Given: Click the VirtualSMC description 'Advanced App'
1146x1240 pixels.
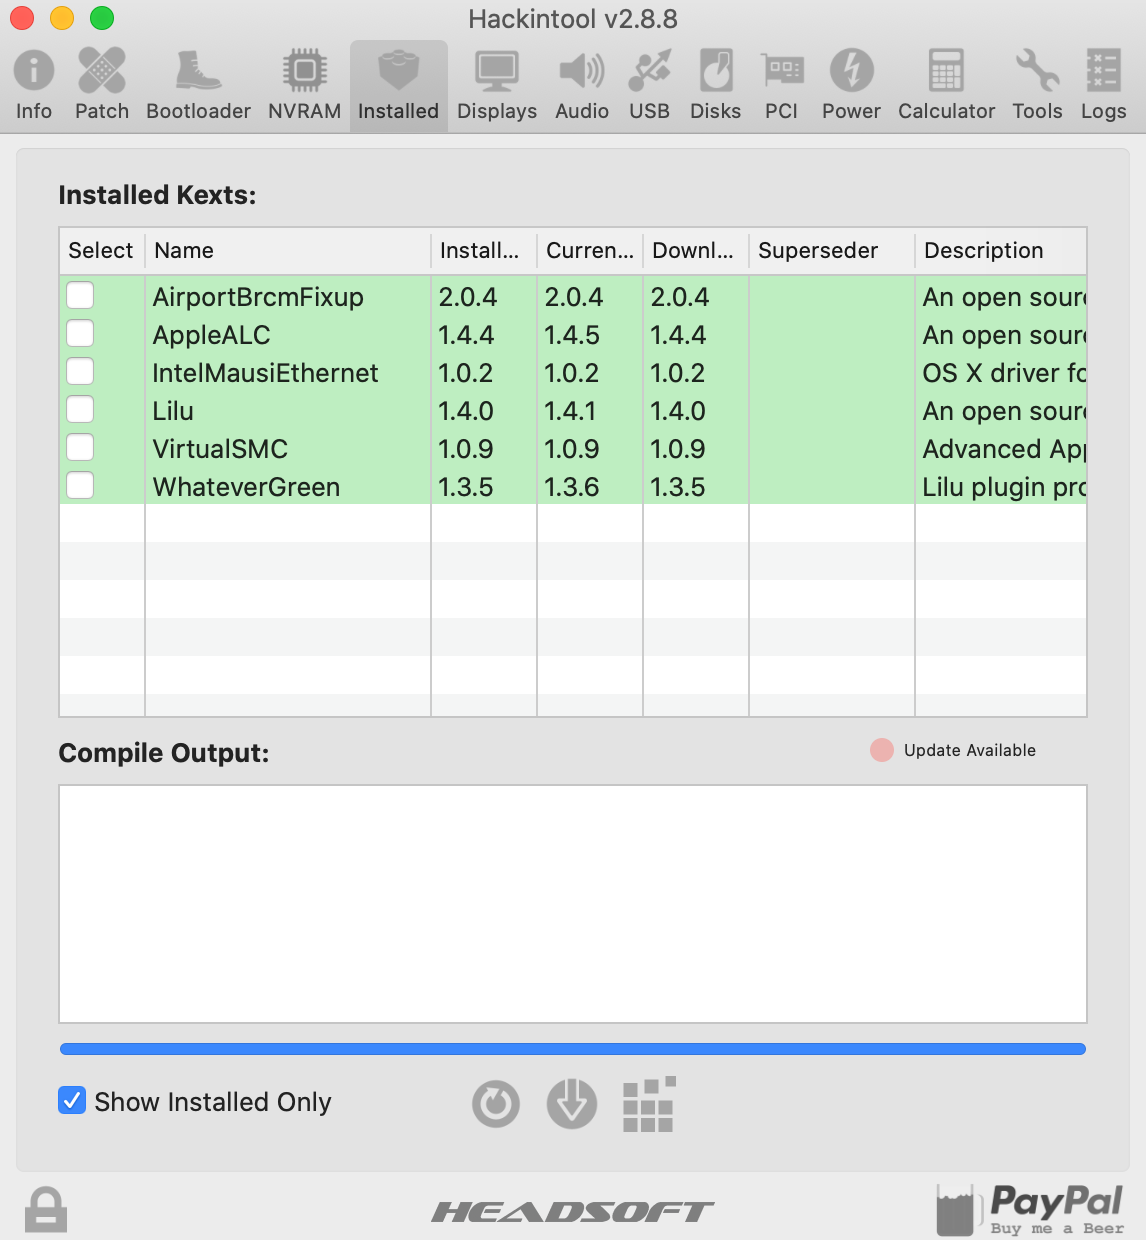Looking at the screenshot, I should (x=1004, y=449).
